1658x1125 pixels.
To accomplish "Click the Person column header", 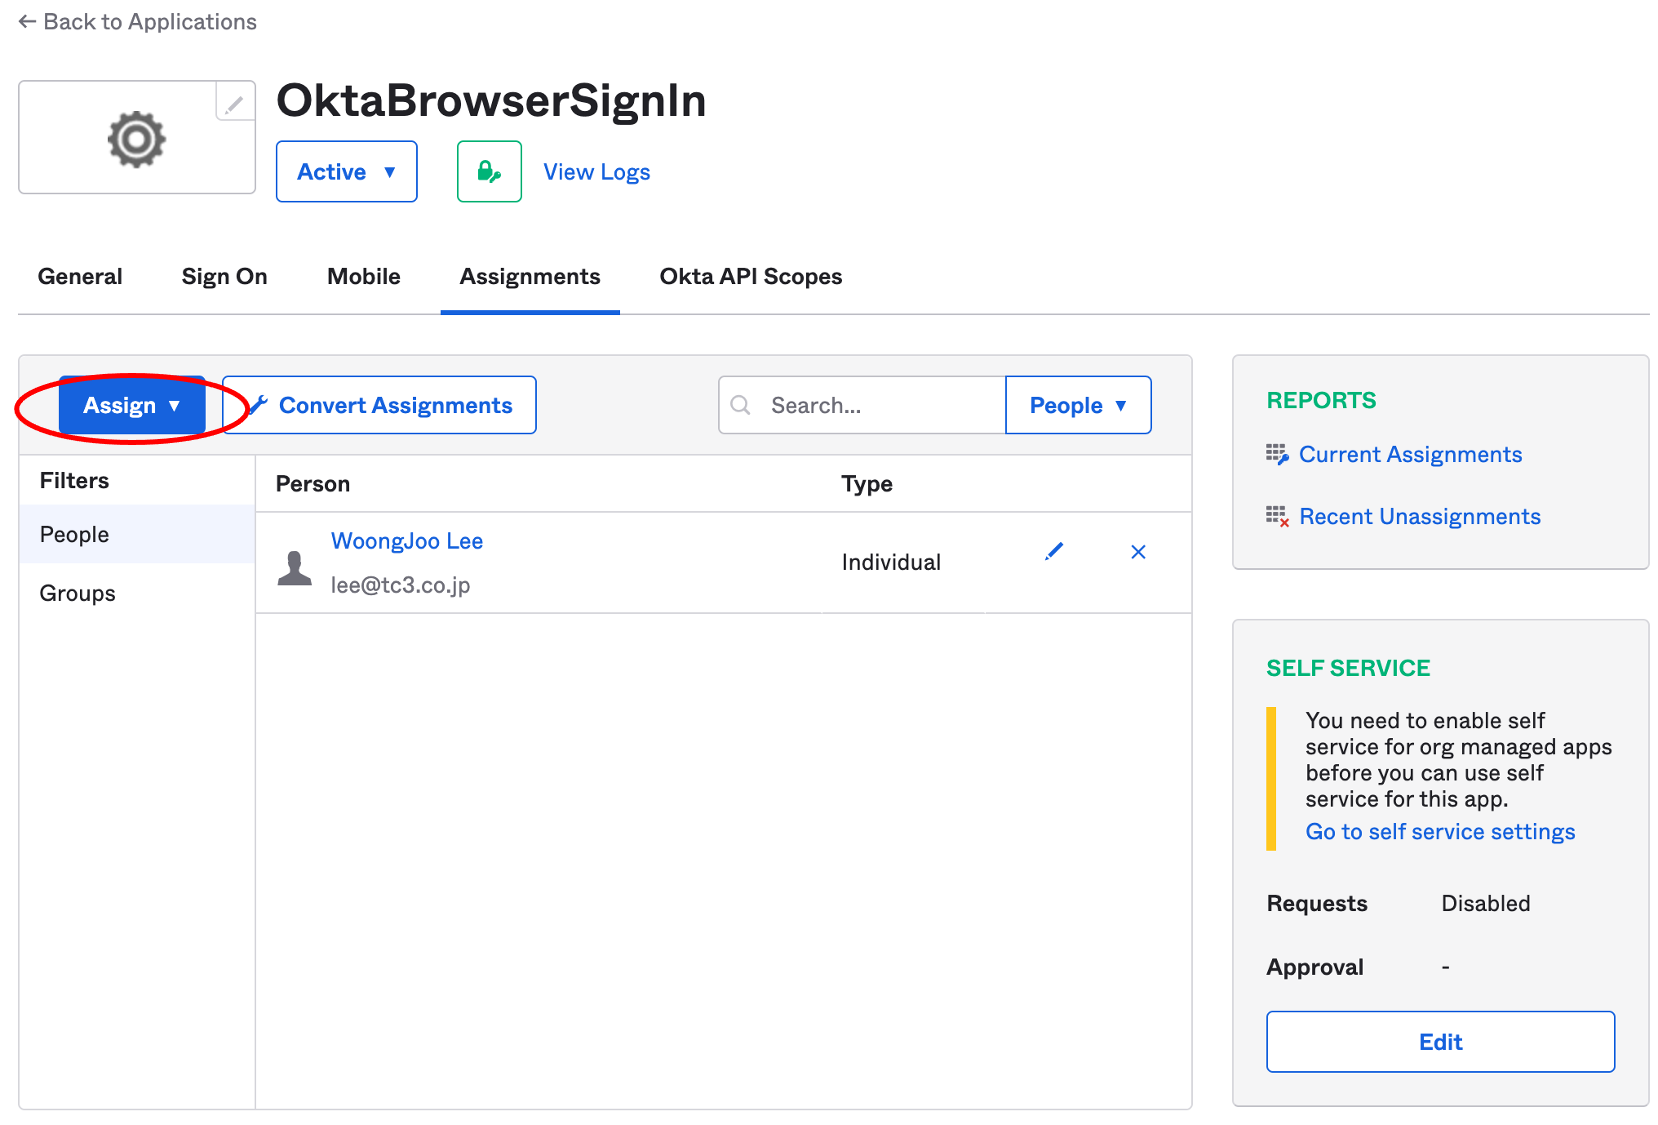I will click(x=313, y=484).
